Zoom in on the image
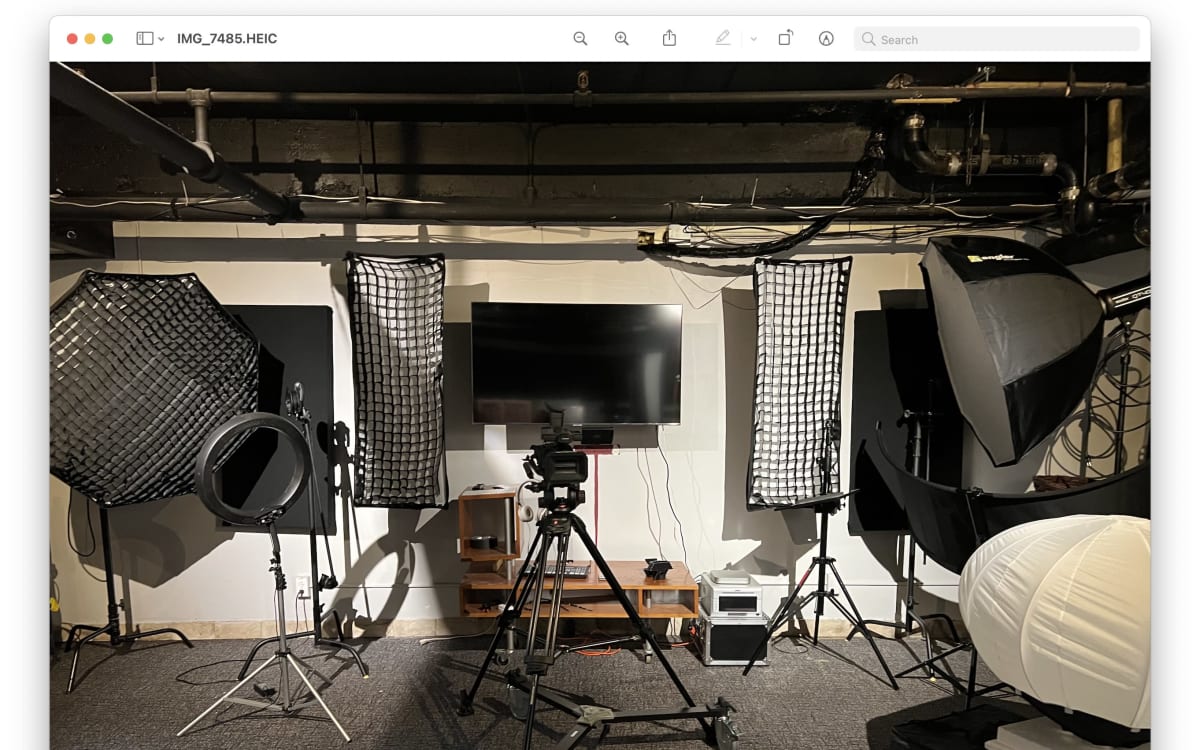This screenshot has width=1200, height=750. click(x=622, y=39)
